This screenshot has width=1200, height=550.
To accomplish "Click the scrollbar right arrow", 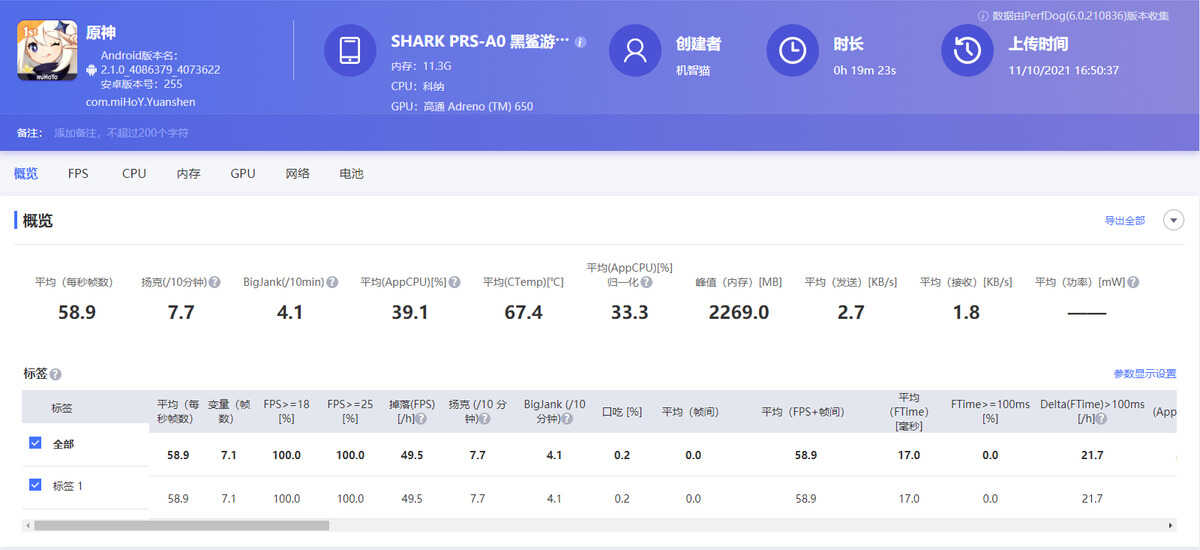I will tap(1171, 525).
